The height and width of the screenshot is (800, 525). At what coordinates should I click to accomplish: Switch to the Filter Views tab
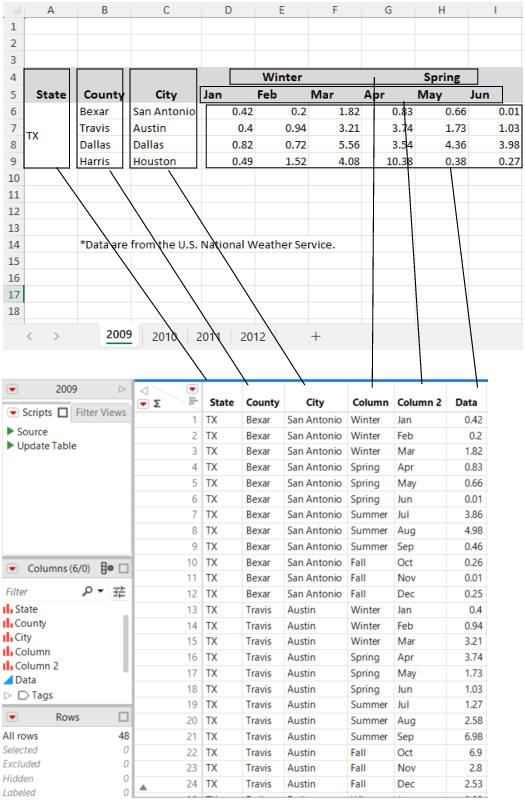[101, 413]
